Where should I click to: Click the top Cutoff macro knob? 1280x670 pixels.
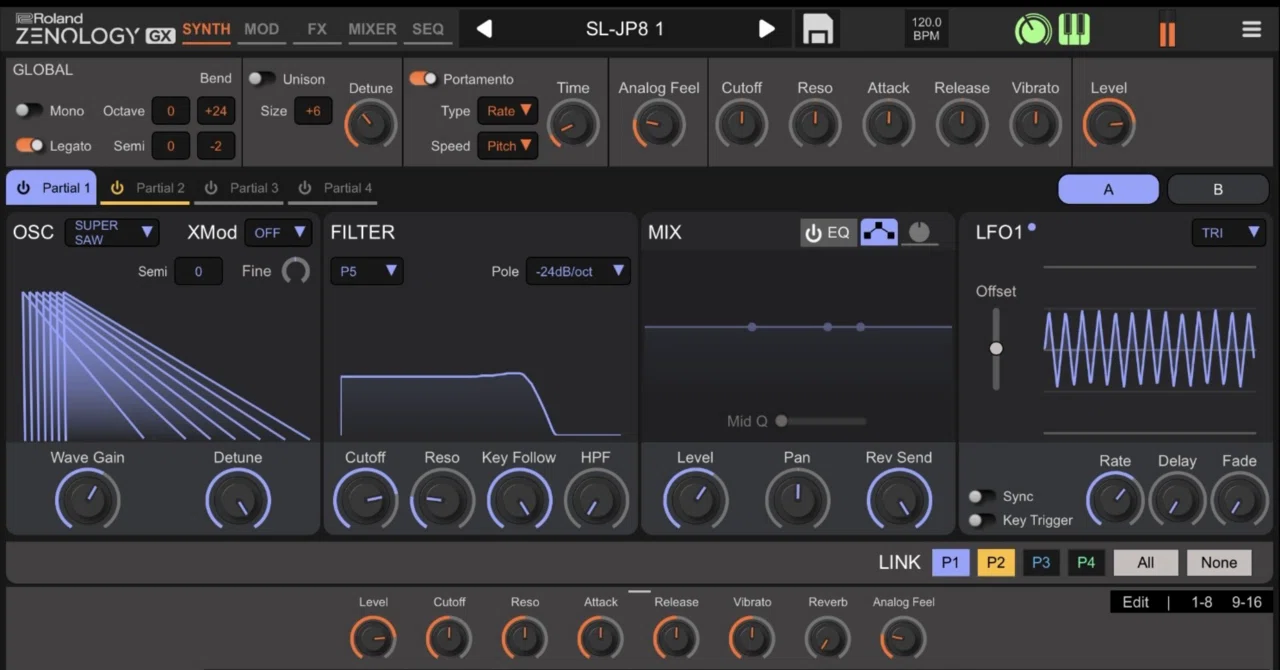point(741,124)
